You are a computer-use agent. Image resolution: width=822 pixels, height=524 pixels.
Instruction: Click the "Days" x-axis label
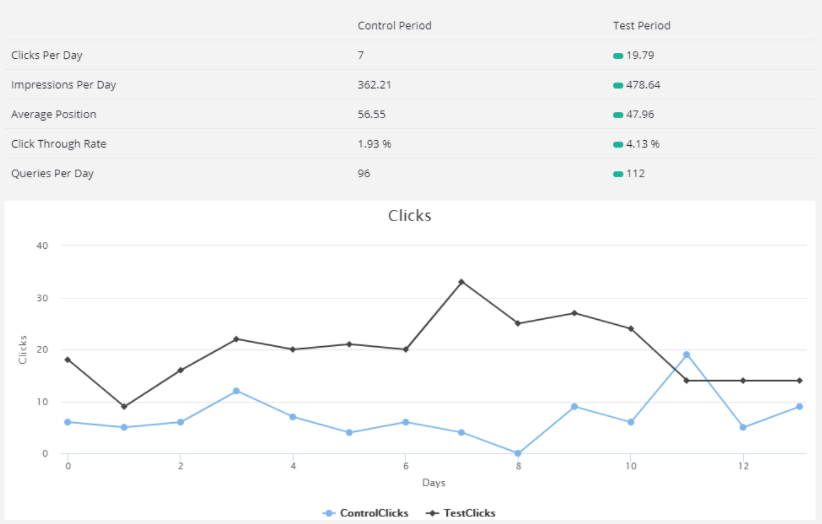pos(433,483)
